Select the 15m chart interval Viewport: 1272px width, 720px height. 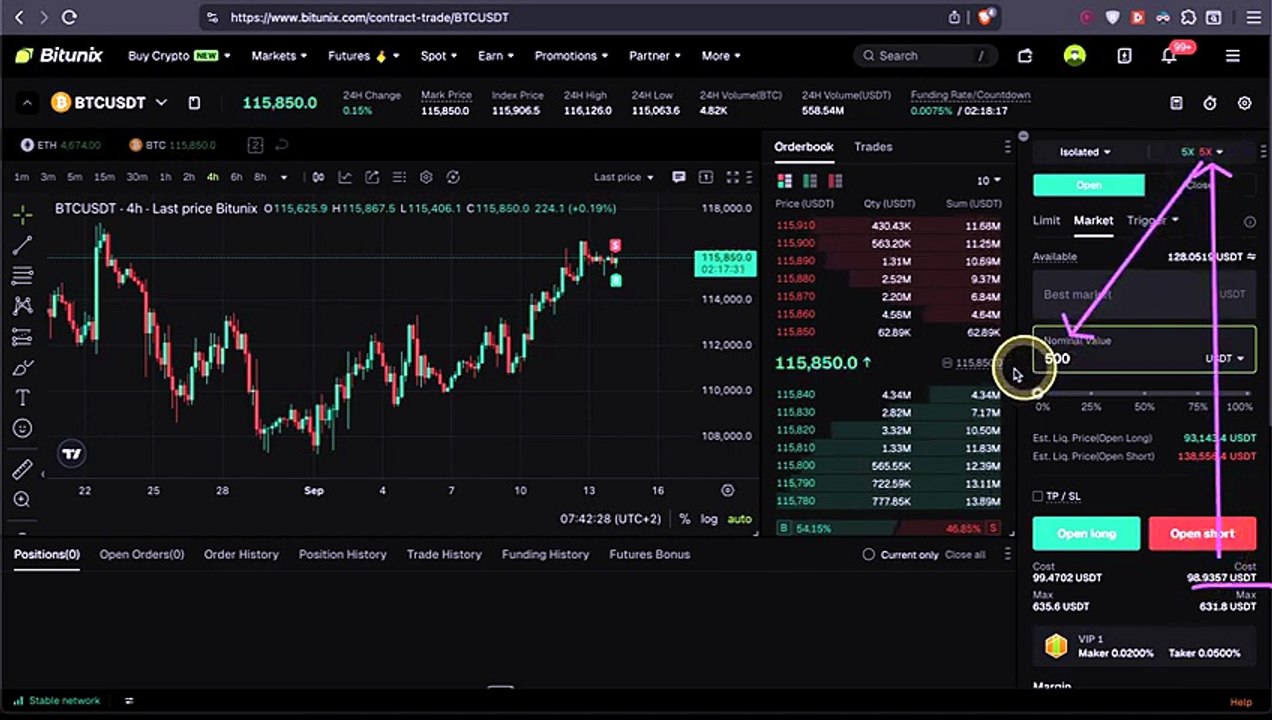tap(104, 177)
